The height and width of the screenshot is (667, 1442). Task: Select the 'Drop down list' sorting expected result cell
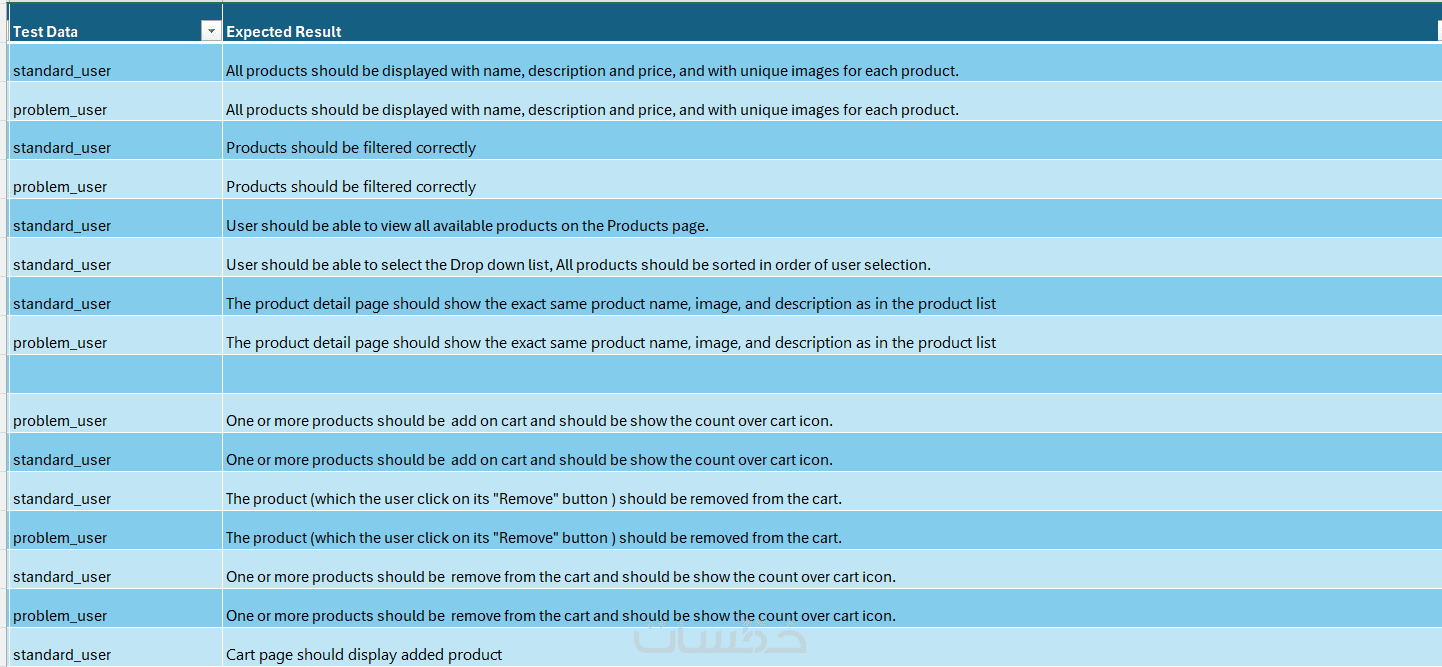click(578, 265)
